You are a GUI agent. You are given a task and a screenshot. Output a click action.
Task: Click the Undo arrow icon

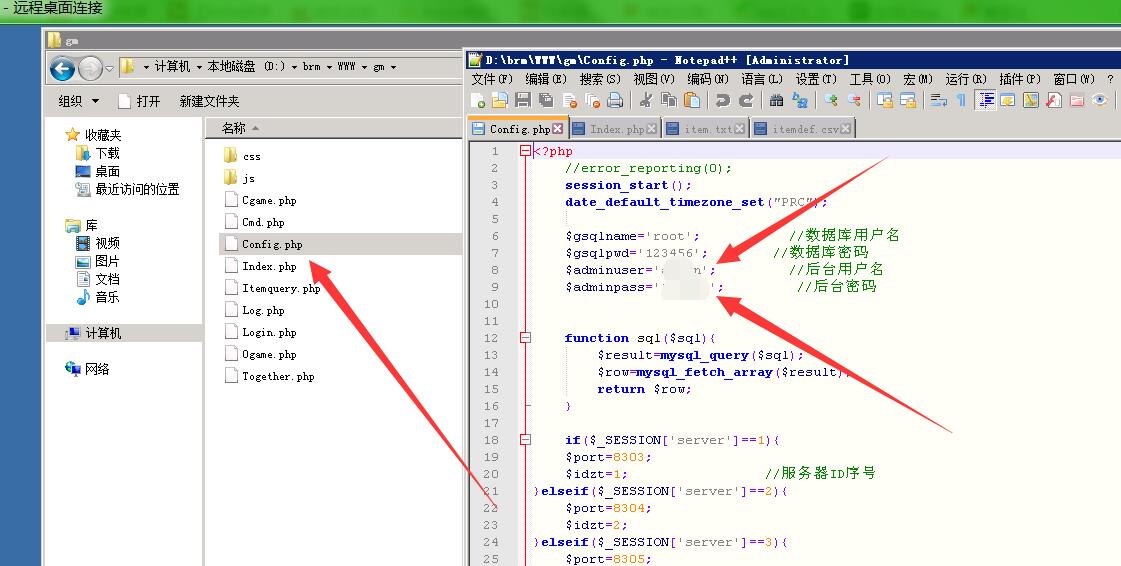(x=722, y=100)
